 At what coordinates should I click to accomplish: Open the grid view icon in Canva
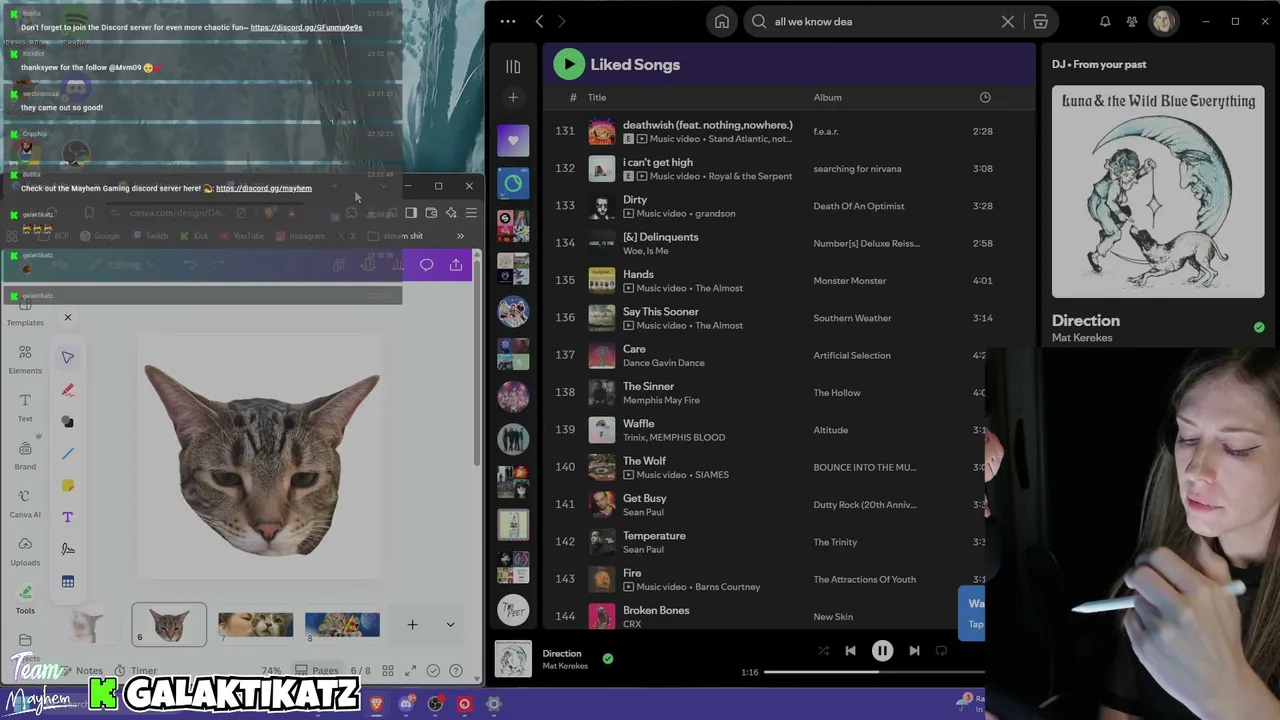coord(388,671)
